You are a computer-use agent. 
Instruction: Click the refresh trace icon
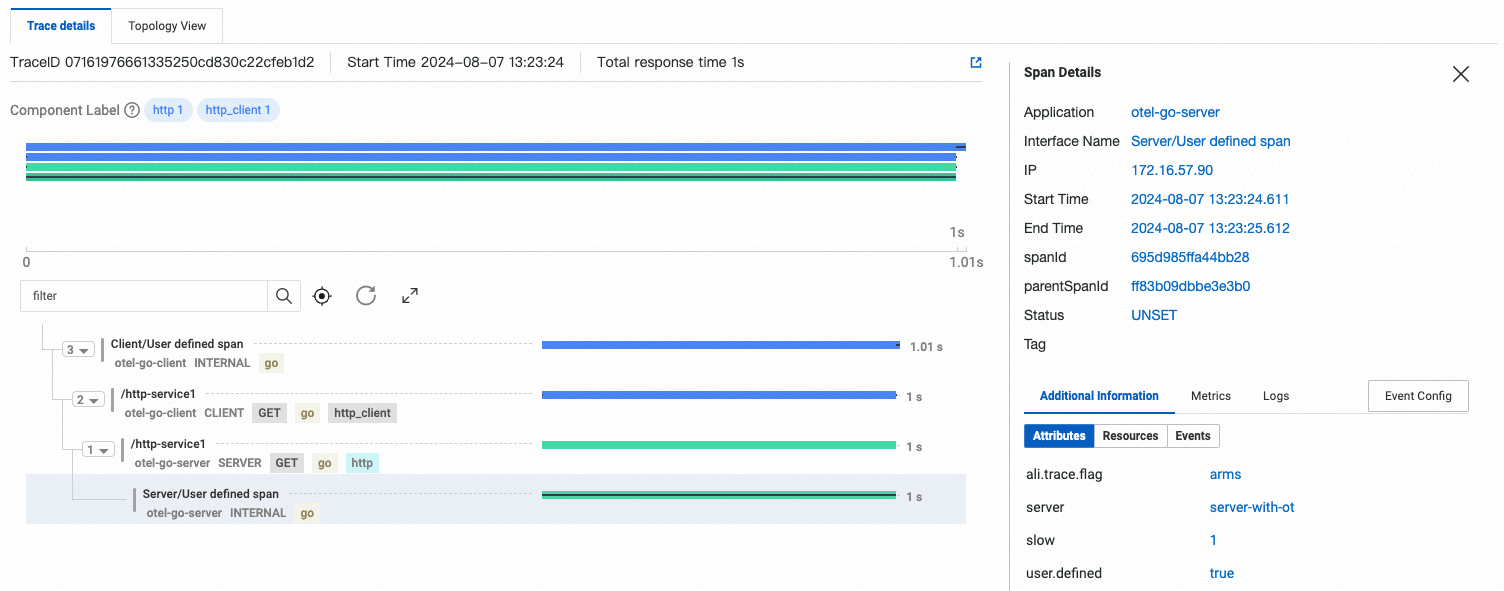tap(366, 296)
